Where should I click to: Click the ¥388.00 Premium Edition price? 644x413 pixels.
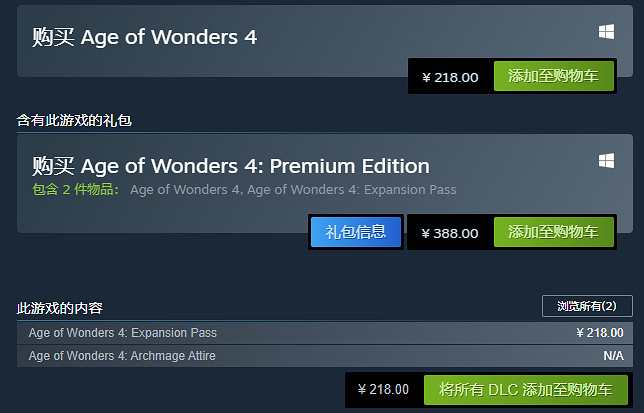pyautogui.click(x=450, y=233)
